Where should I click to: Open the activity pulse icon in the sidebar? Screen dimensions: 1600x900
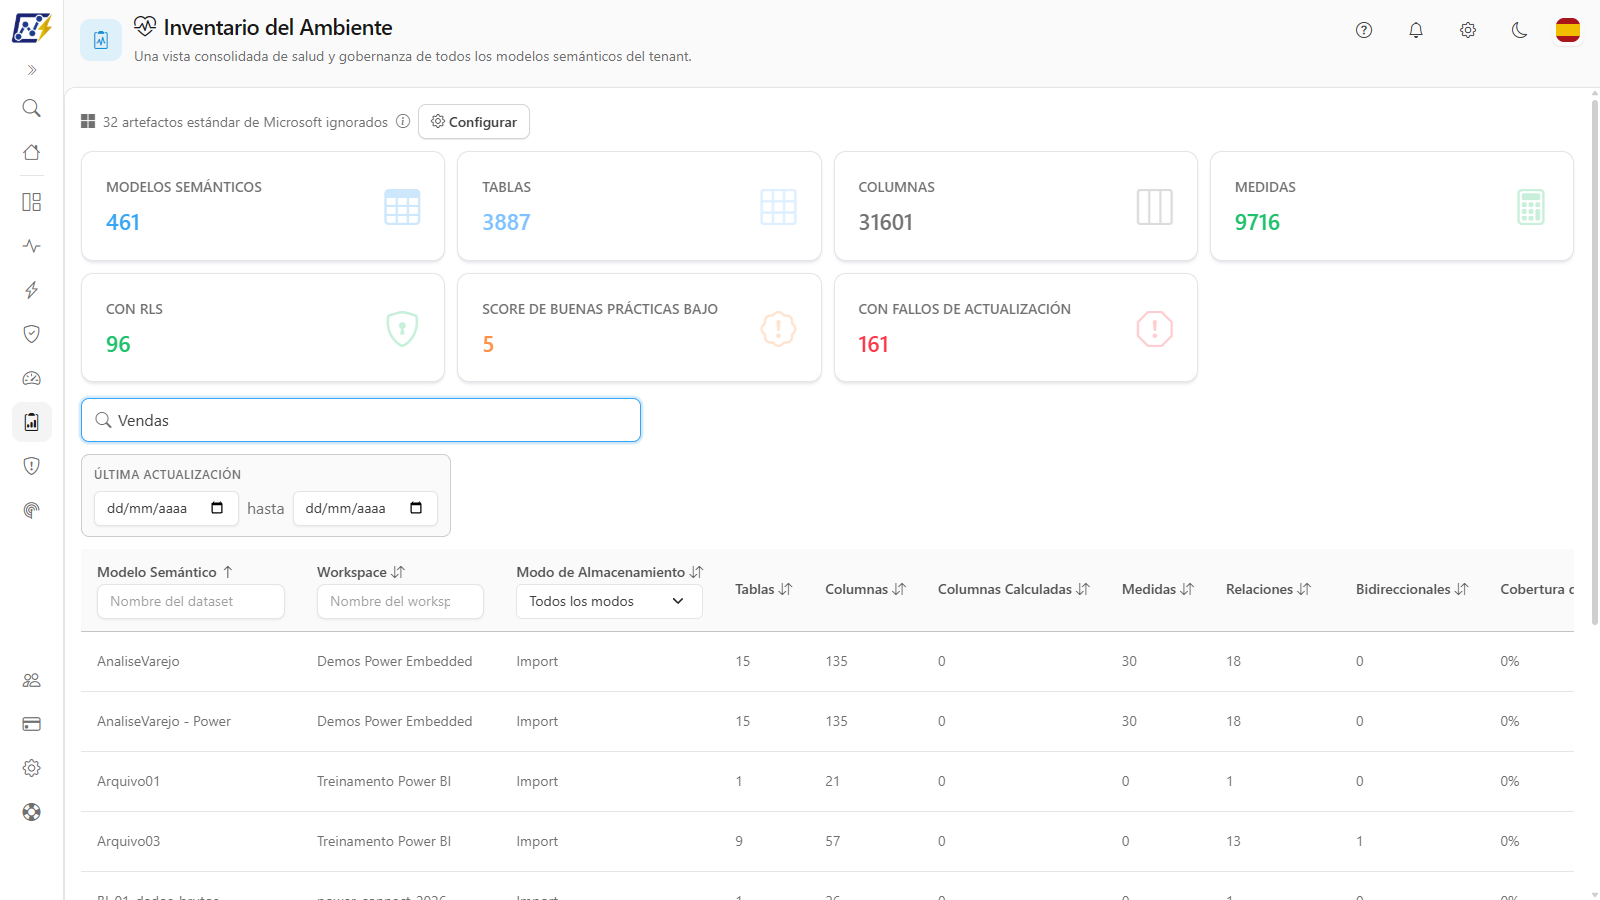pyautogui.click(x=32, y=246)
